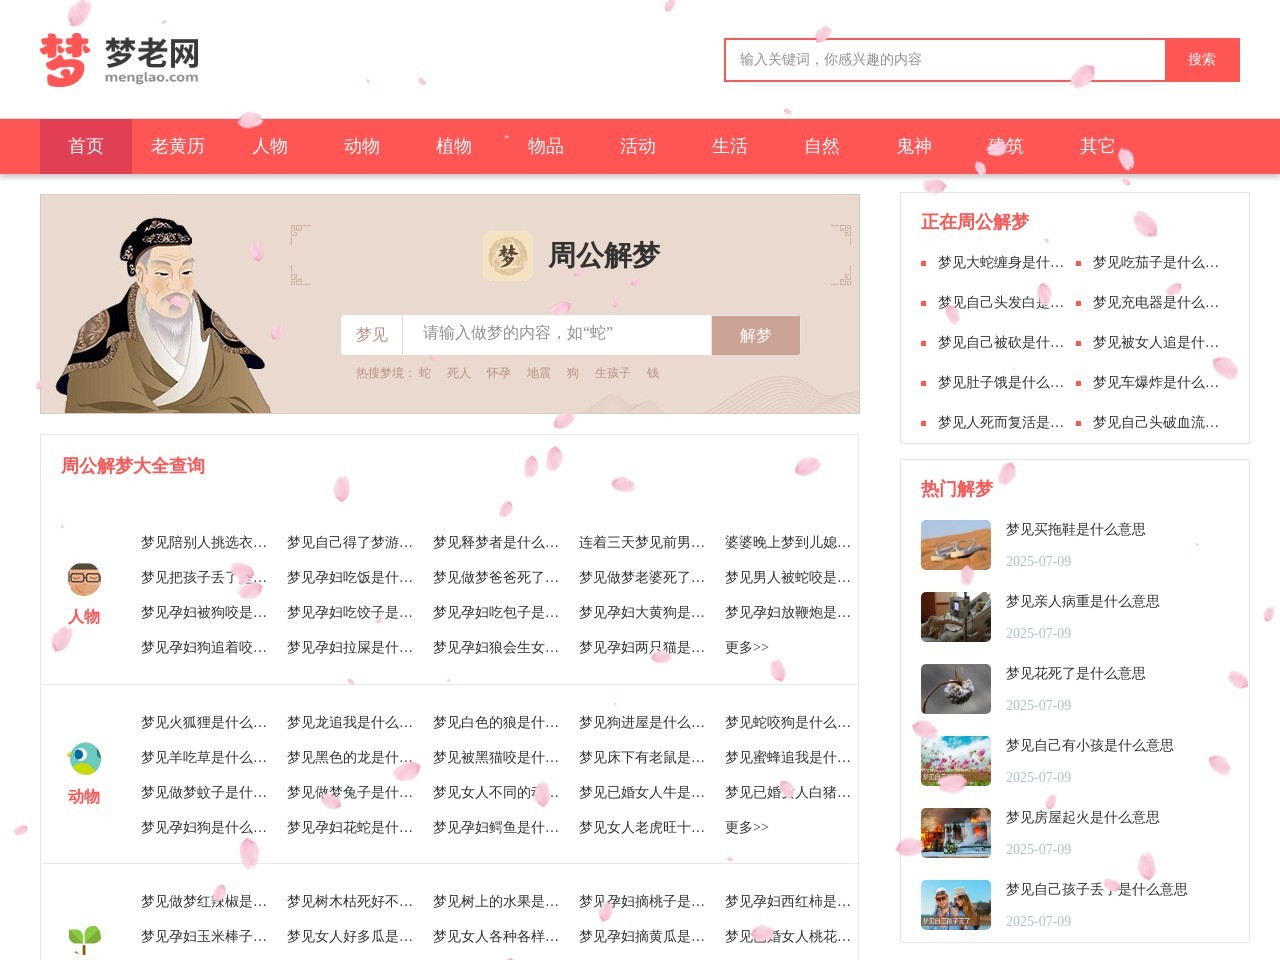Open thumbnail for the 梦见自己孩子丢 article
This screenshot has height=960, width=1280.
pyautogui.click(x=956, y=905)
